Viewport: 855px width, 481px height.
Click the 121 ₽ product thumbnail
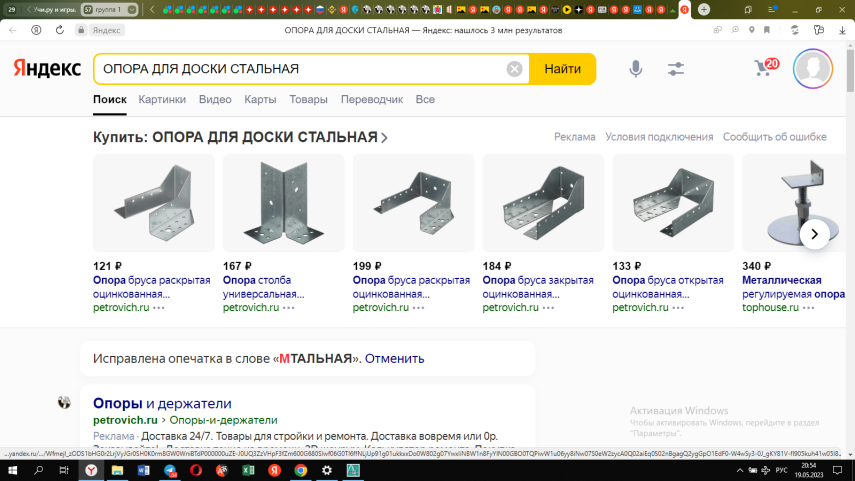point(154,203)
